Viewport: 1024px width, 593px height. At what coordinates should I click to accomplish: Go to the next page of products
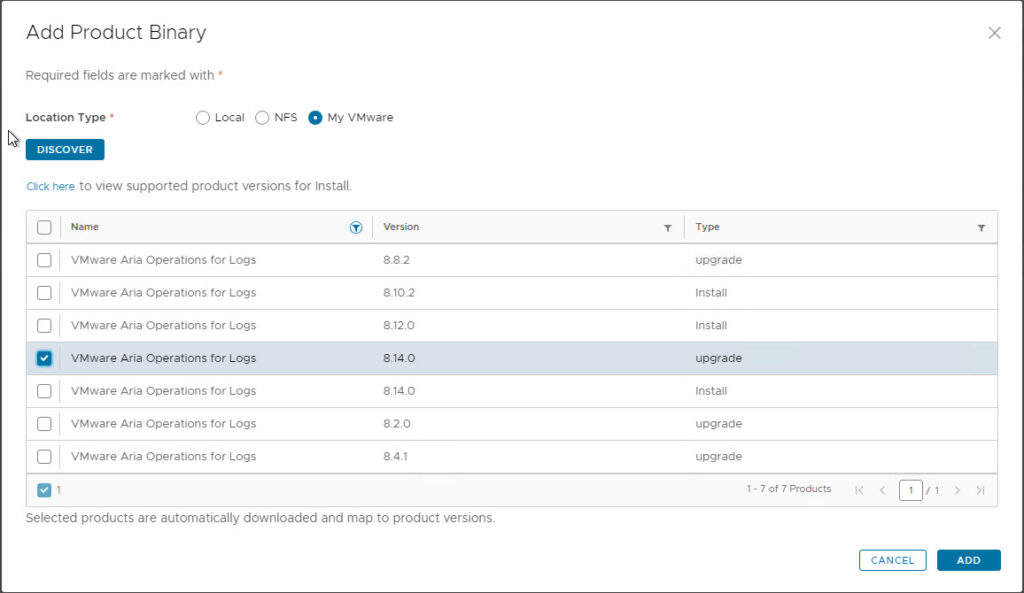(957, 489)
